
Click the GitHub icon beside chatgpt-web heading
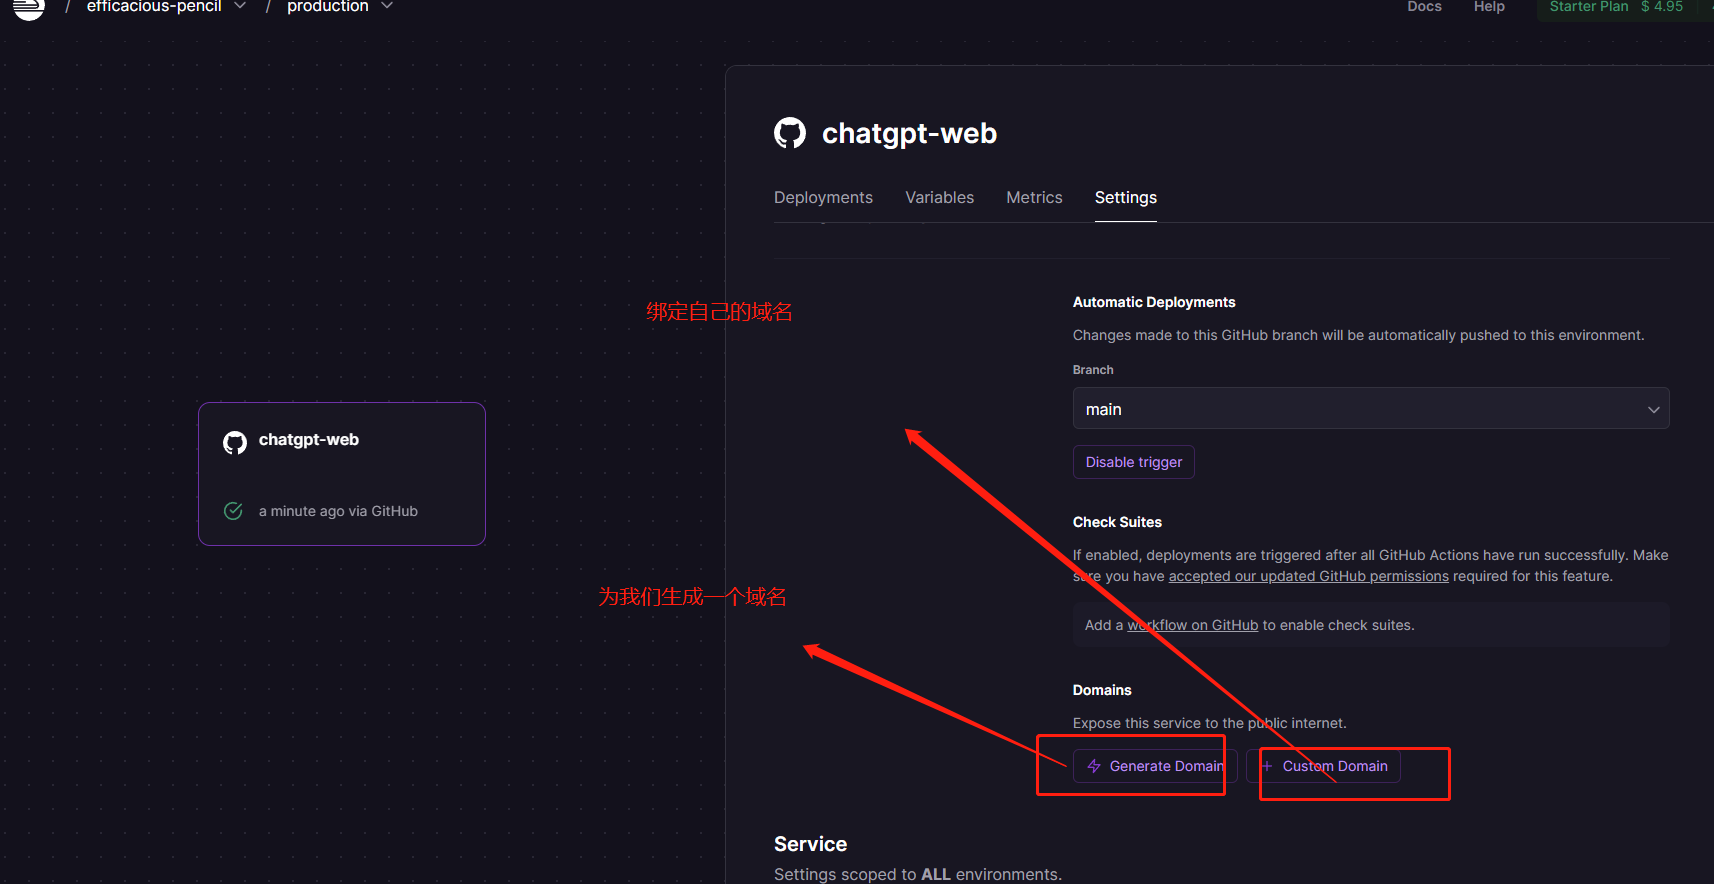[x=790, y=133]
